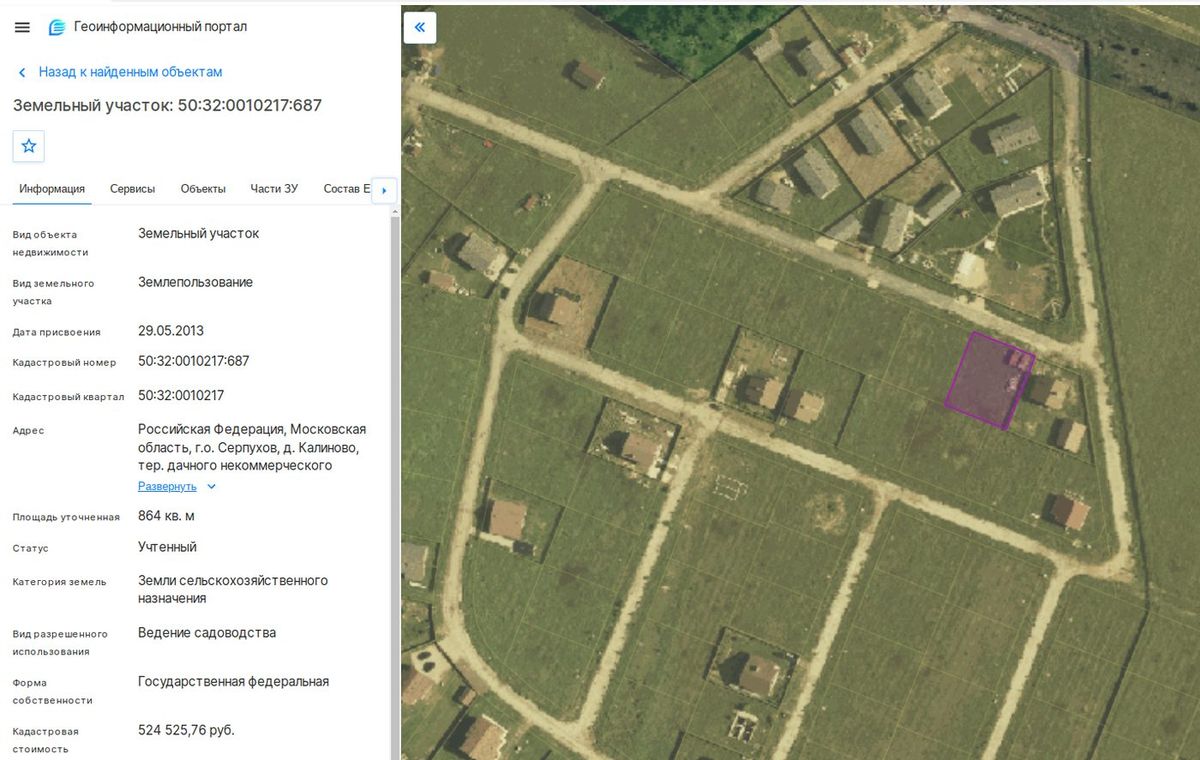Image resolution: width=1200 pixels, height=760 pixels.
Task: Collapse the side panel with double-chevron button
Action: point(420,27)
